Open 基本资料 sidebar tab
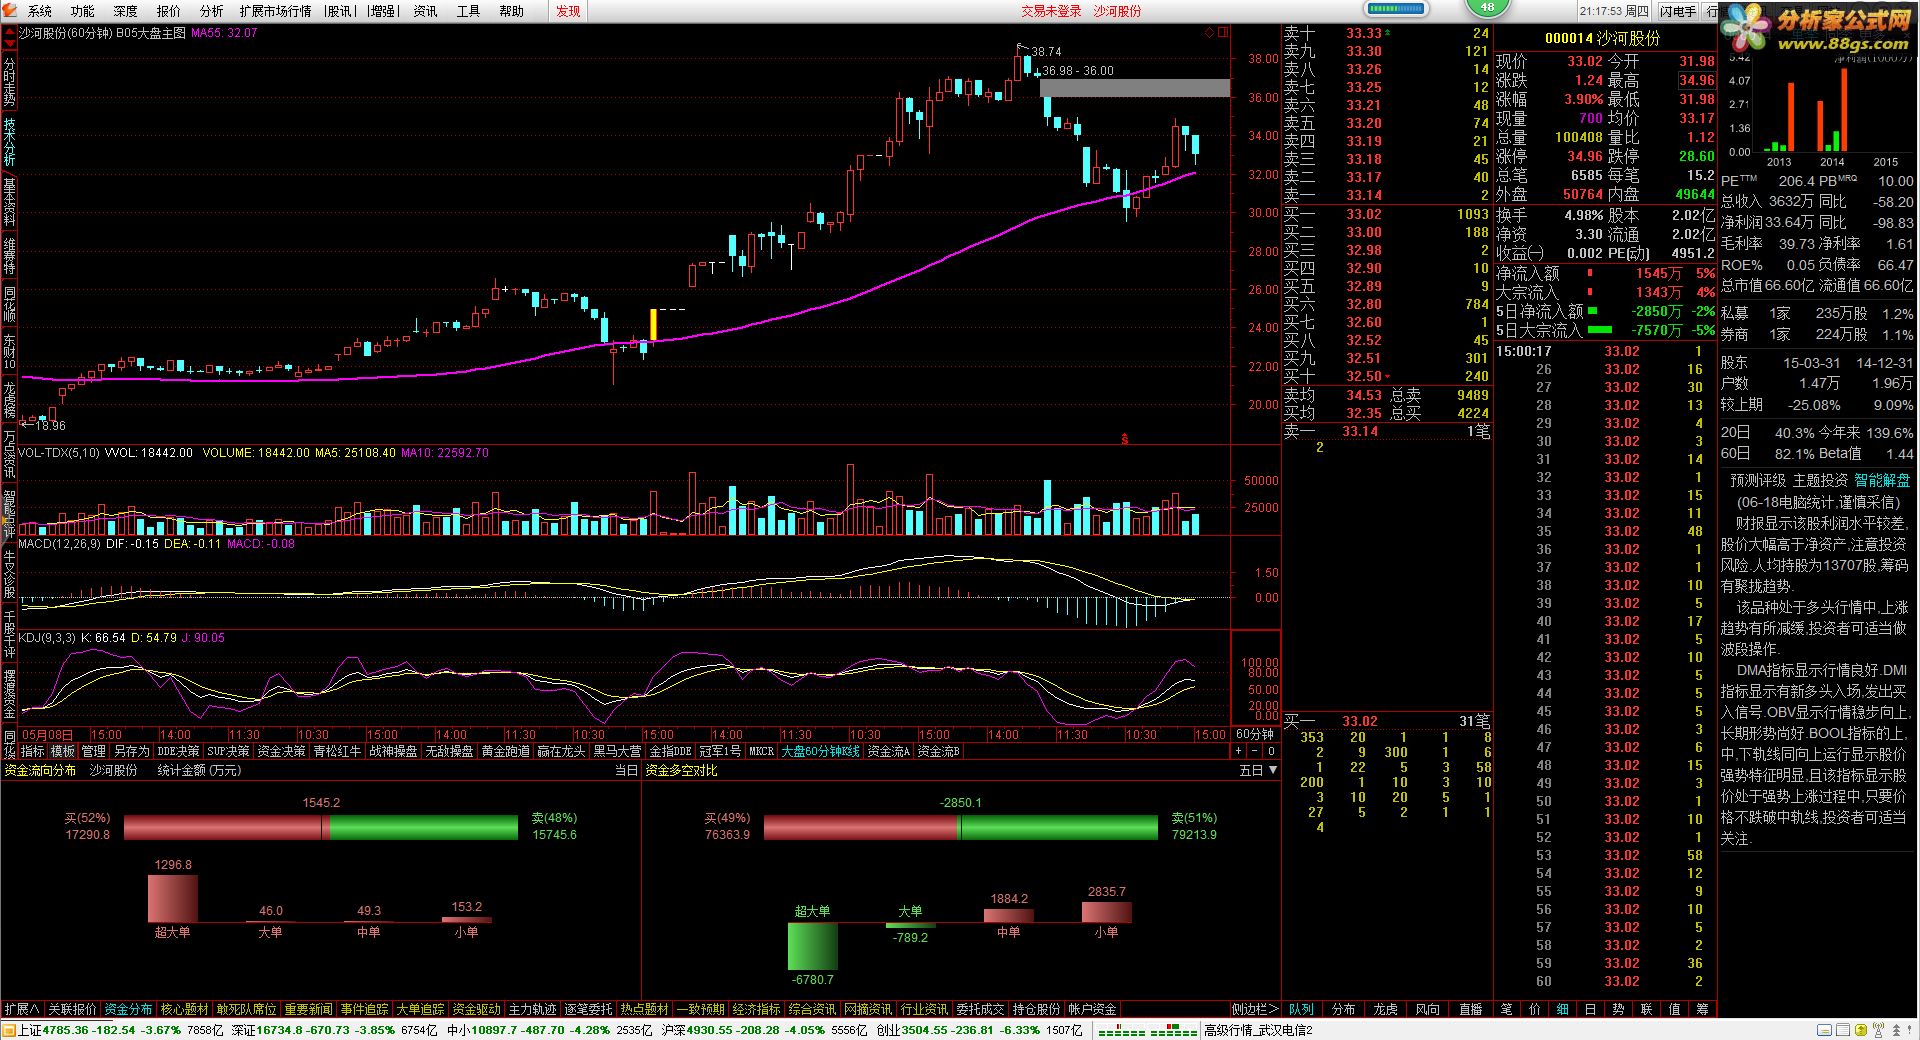Viewport: 1920px width, 1040px height. tap(9, 202)
